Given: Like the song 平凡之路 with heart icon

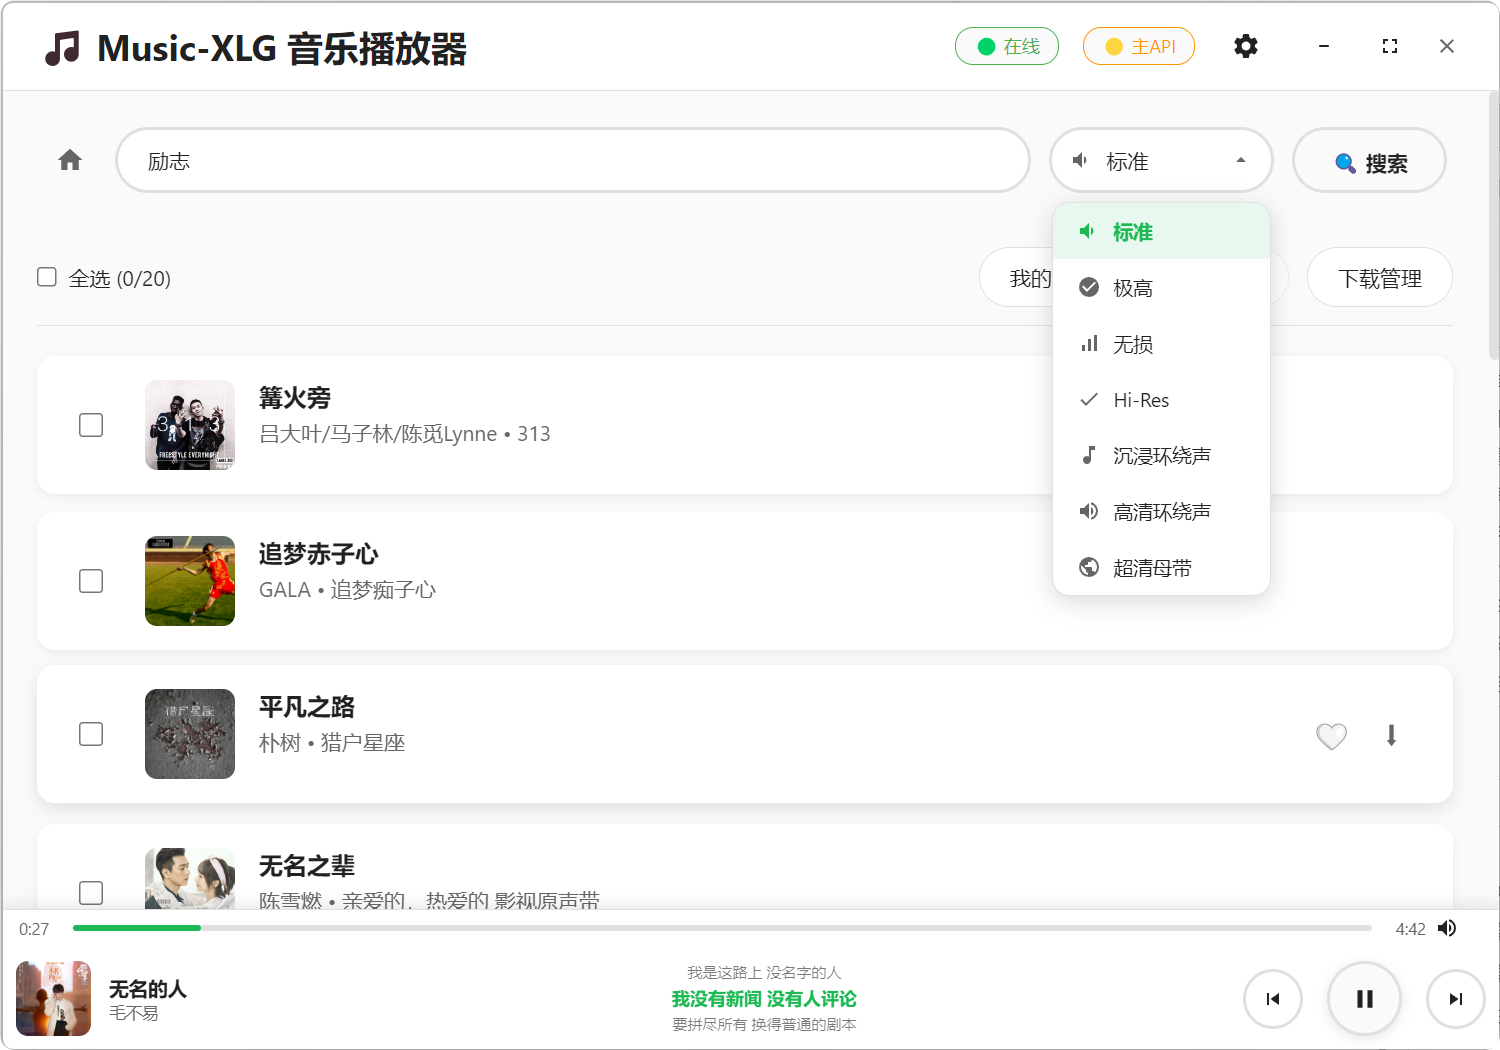Looking at the screenshot, I should pyautogui.click(x=1331, y=736).
